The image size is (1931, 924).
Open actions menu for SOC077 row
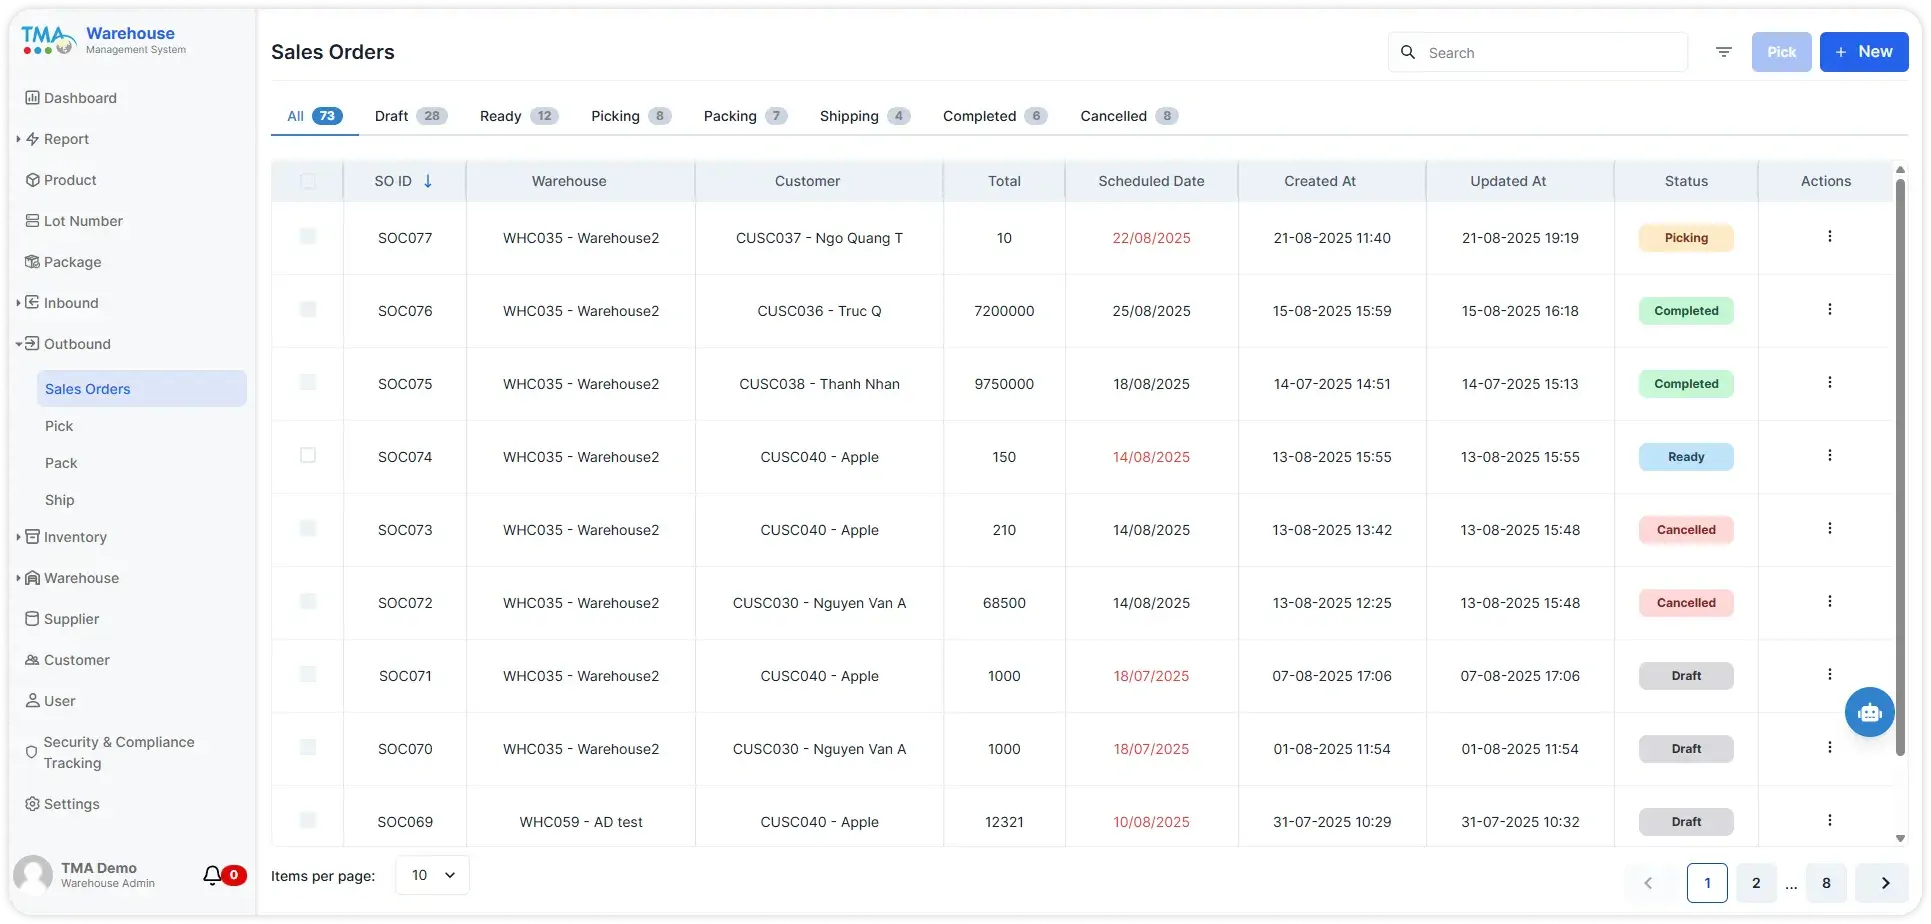(x=1829, y=237)
